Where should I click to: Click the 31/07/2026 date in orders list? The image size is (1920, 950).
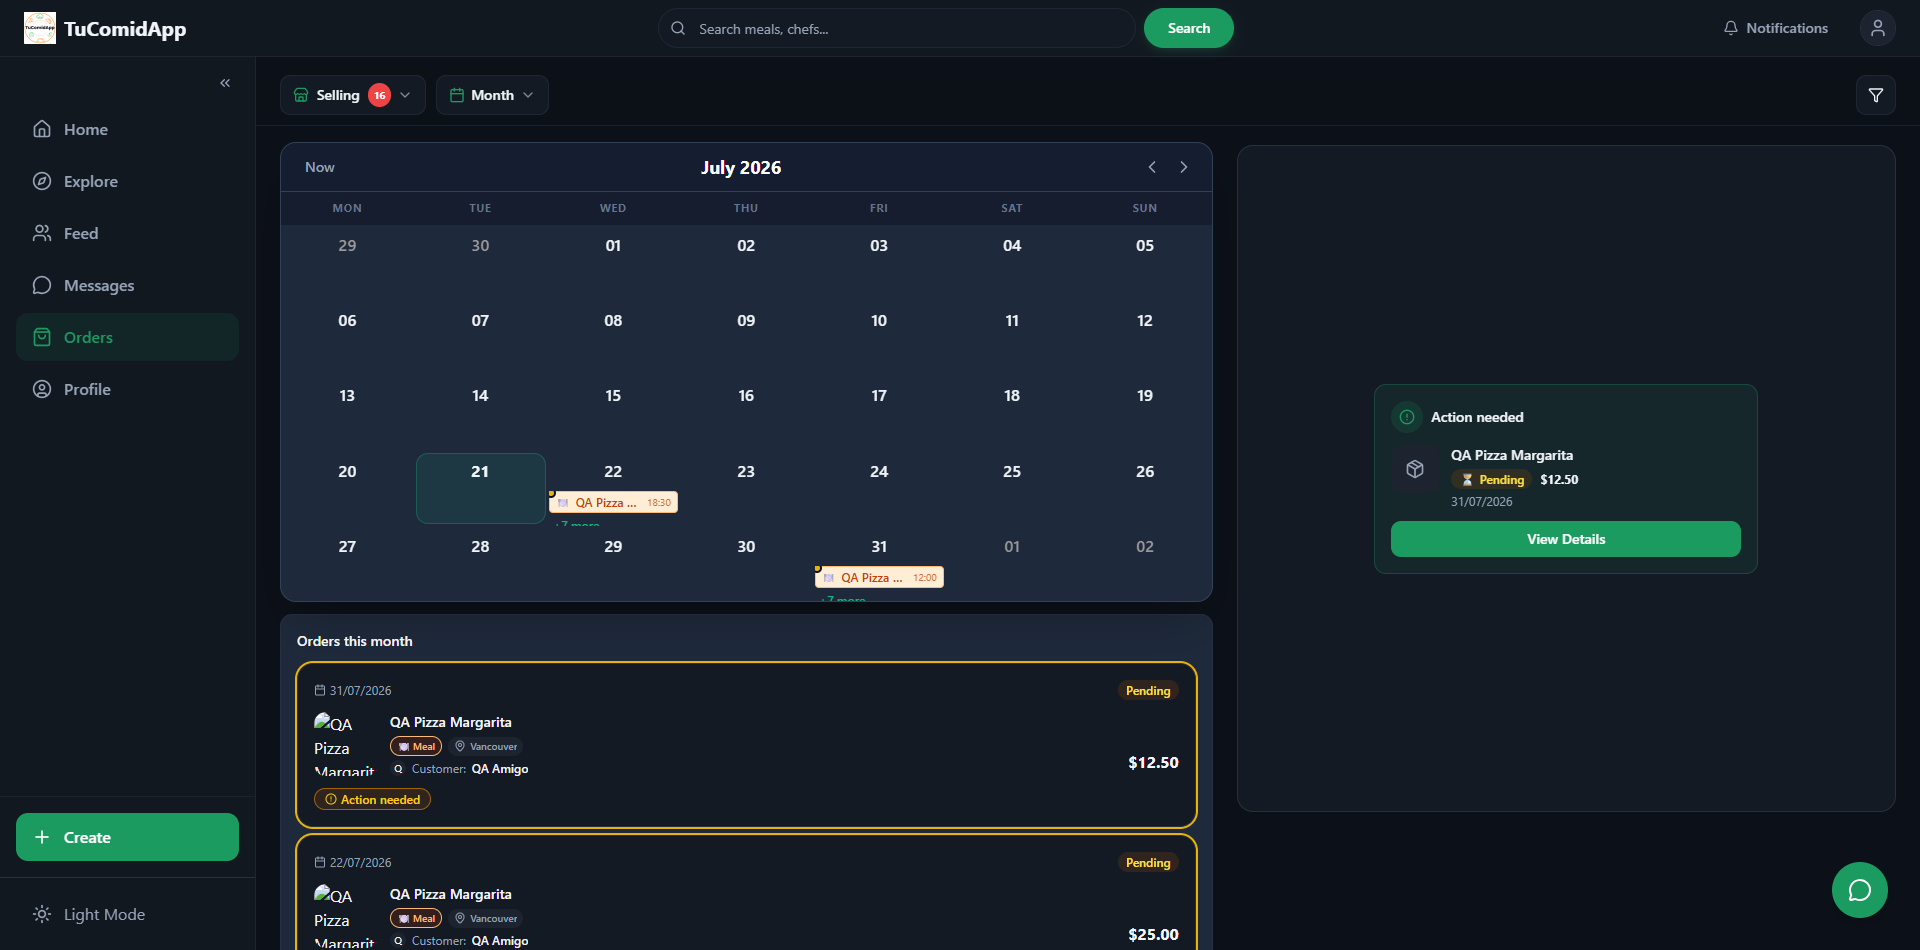tap(360, 690)
